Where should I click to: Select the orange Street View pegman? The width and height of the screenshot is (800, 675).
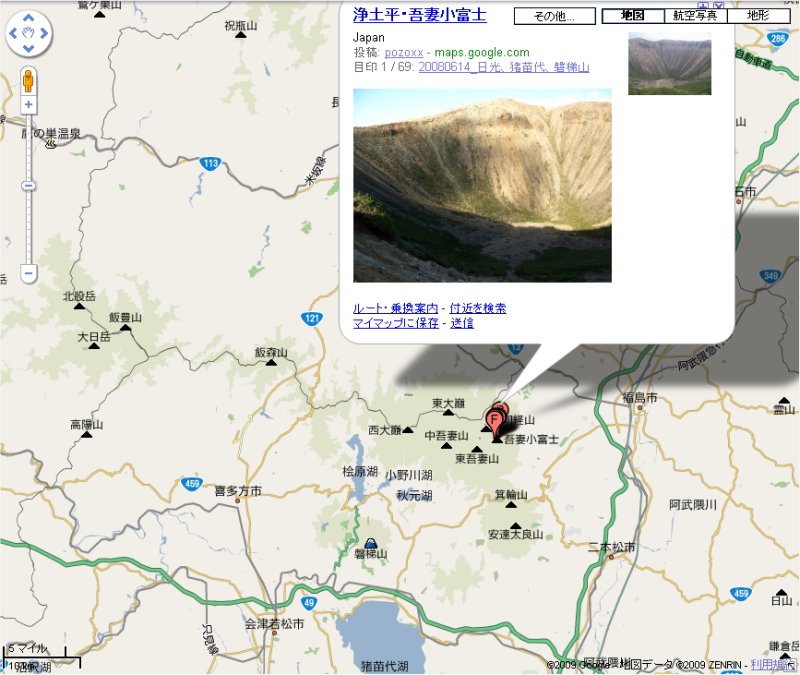click(29, 81)
